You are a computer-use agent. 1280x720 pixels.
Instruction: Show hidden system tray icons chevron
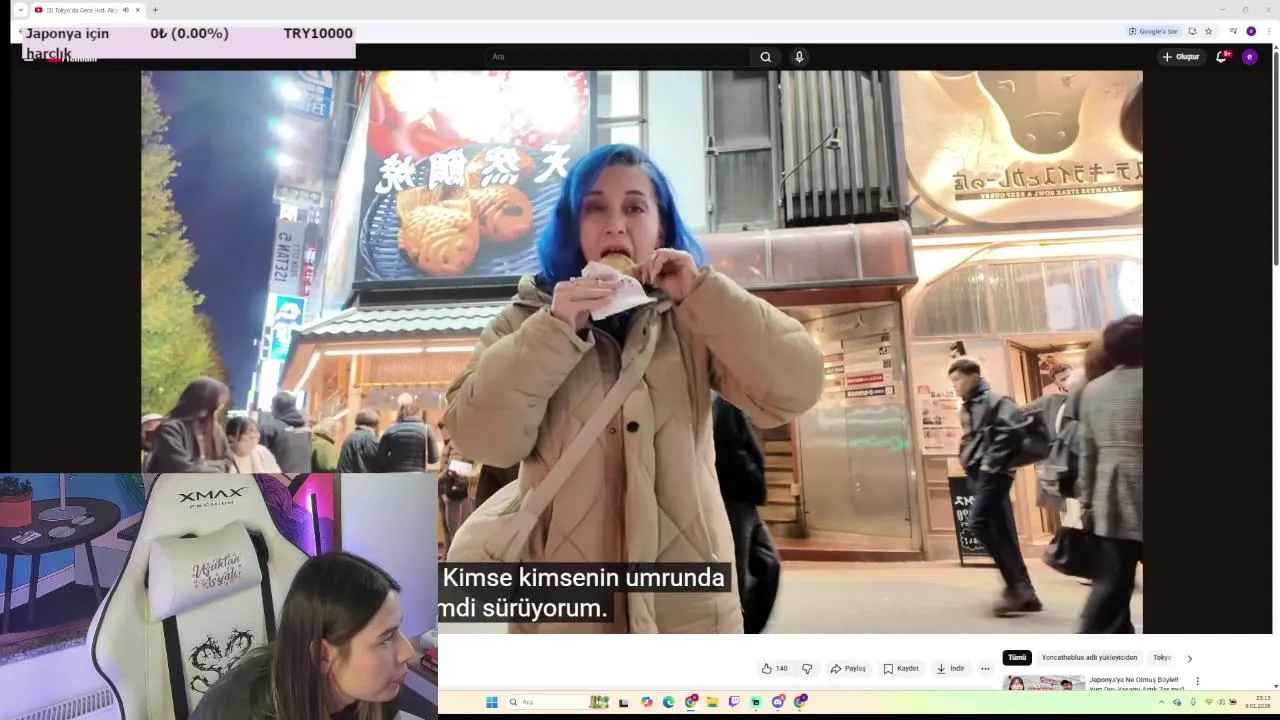1161,702
